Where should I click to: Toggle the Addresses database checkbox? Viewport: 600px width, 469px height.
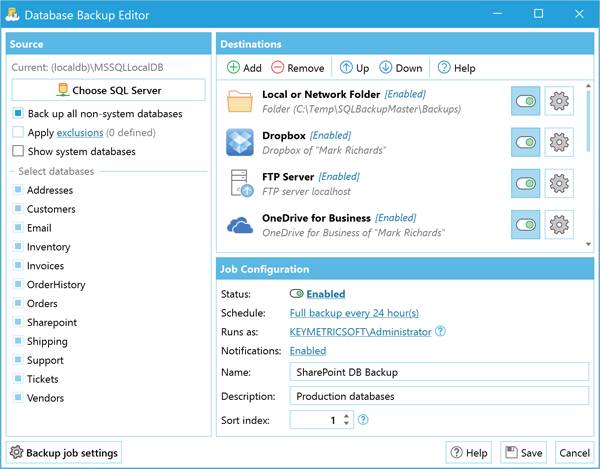18,189
